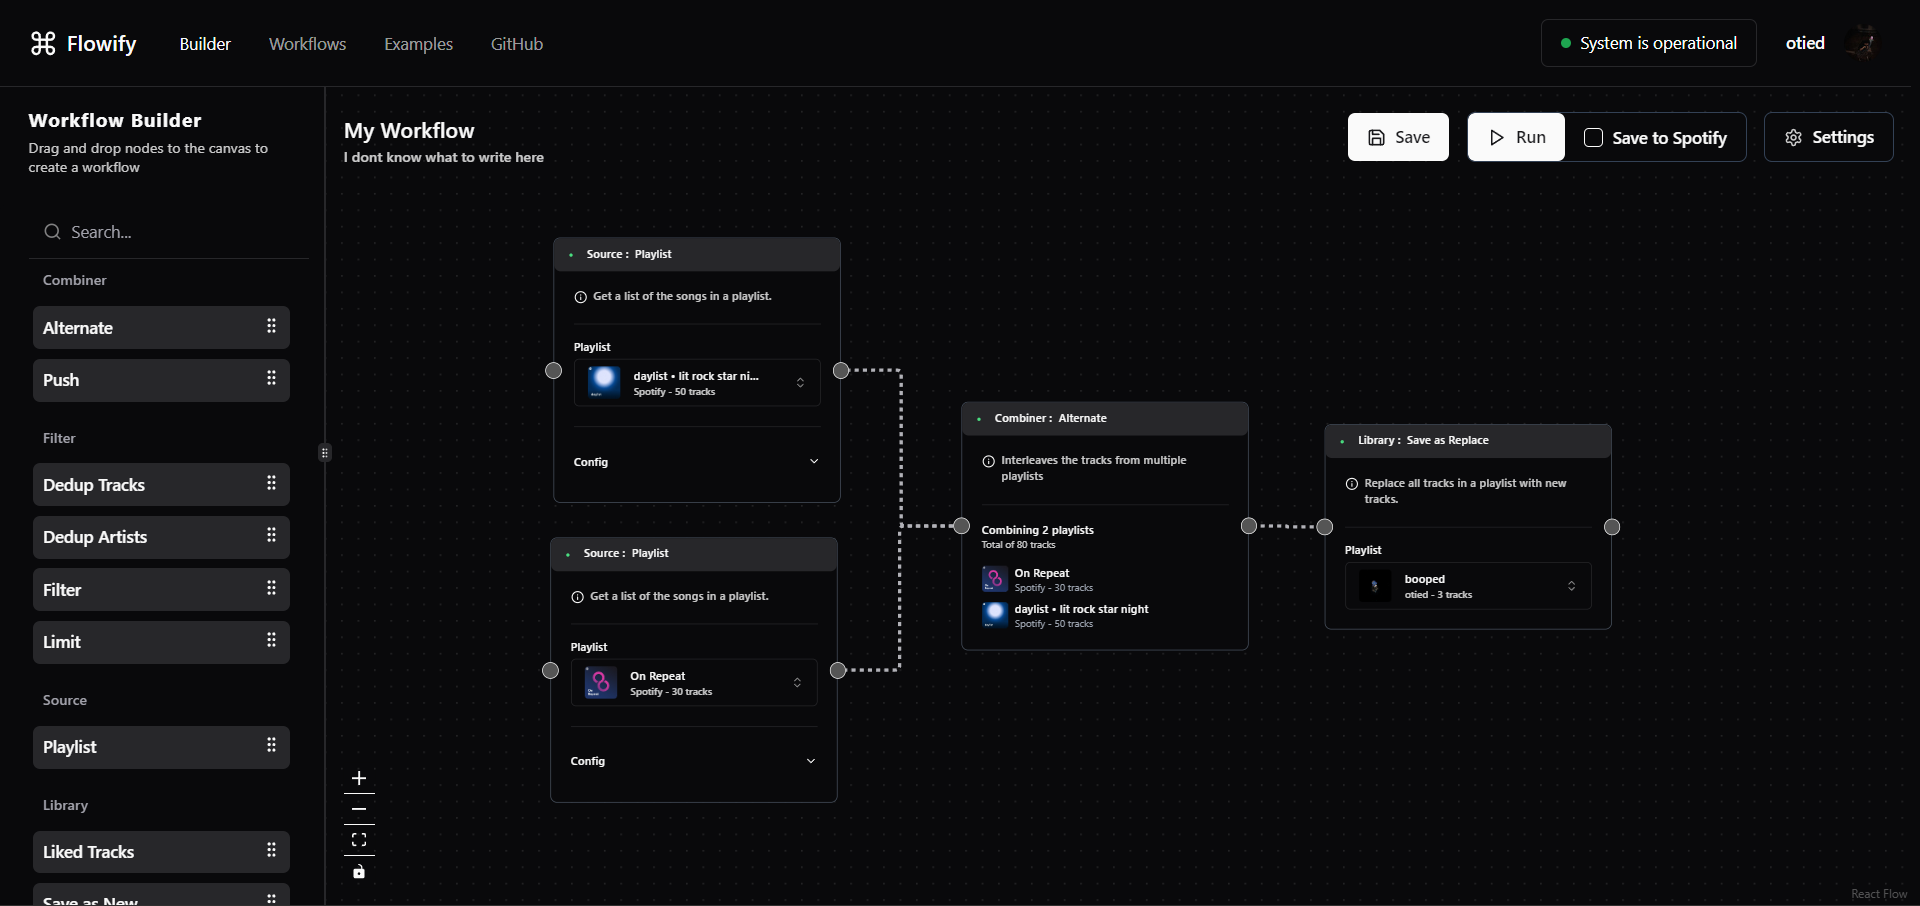Expand Config in the daylist Source node
Viewport: 1920px width, 906px height.
[697, 462]
